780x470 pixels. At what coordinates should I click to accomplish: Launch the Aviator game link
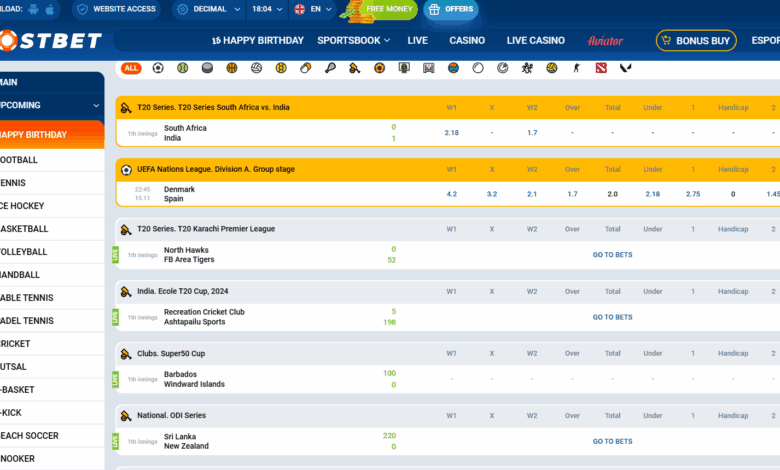click(605, 41)
